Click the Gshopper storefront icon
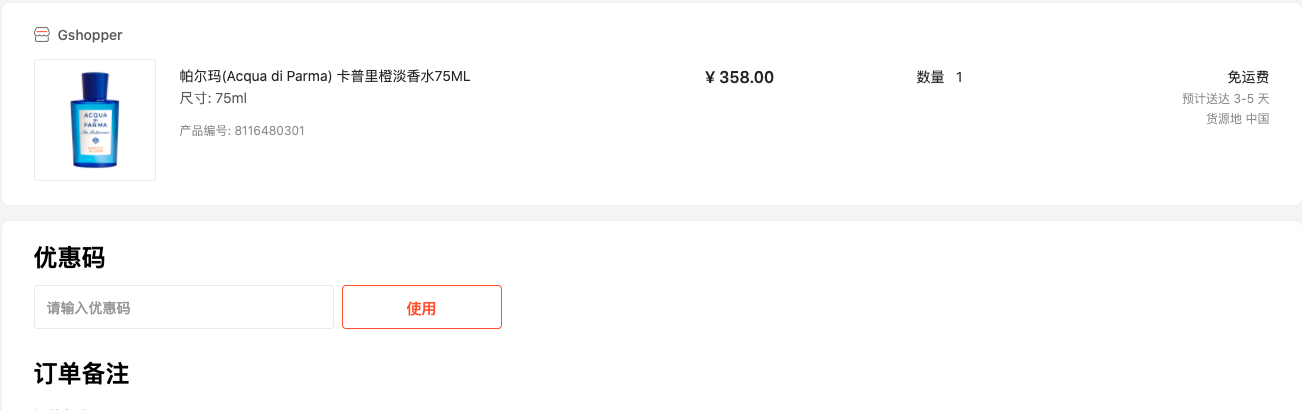Viewport: 1302px width, 410px height. click(x=42, y=35)
